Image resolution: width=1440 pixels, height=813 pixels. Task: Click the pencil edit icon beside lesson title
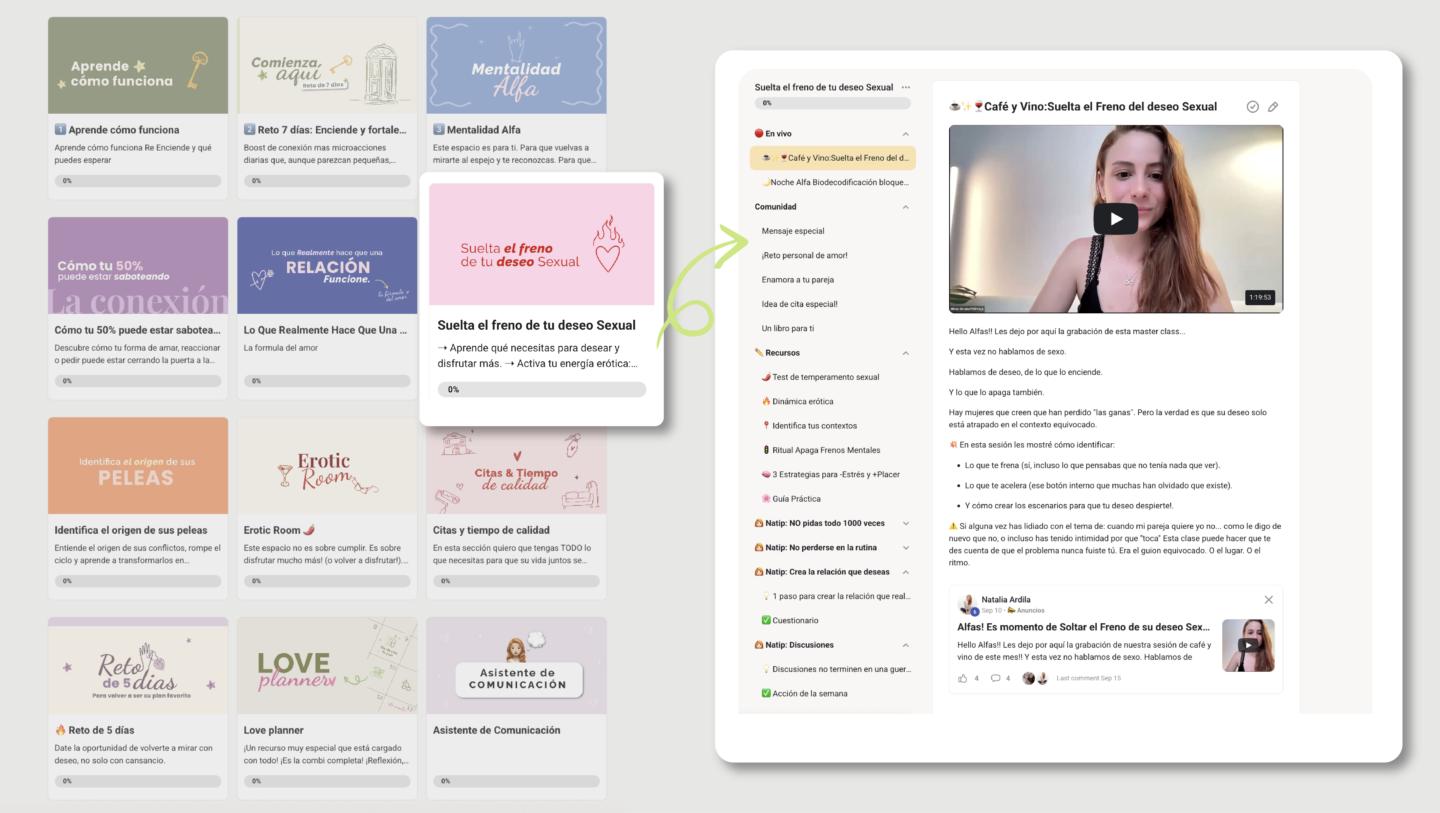(x=1273, y=107)
